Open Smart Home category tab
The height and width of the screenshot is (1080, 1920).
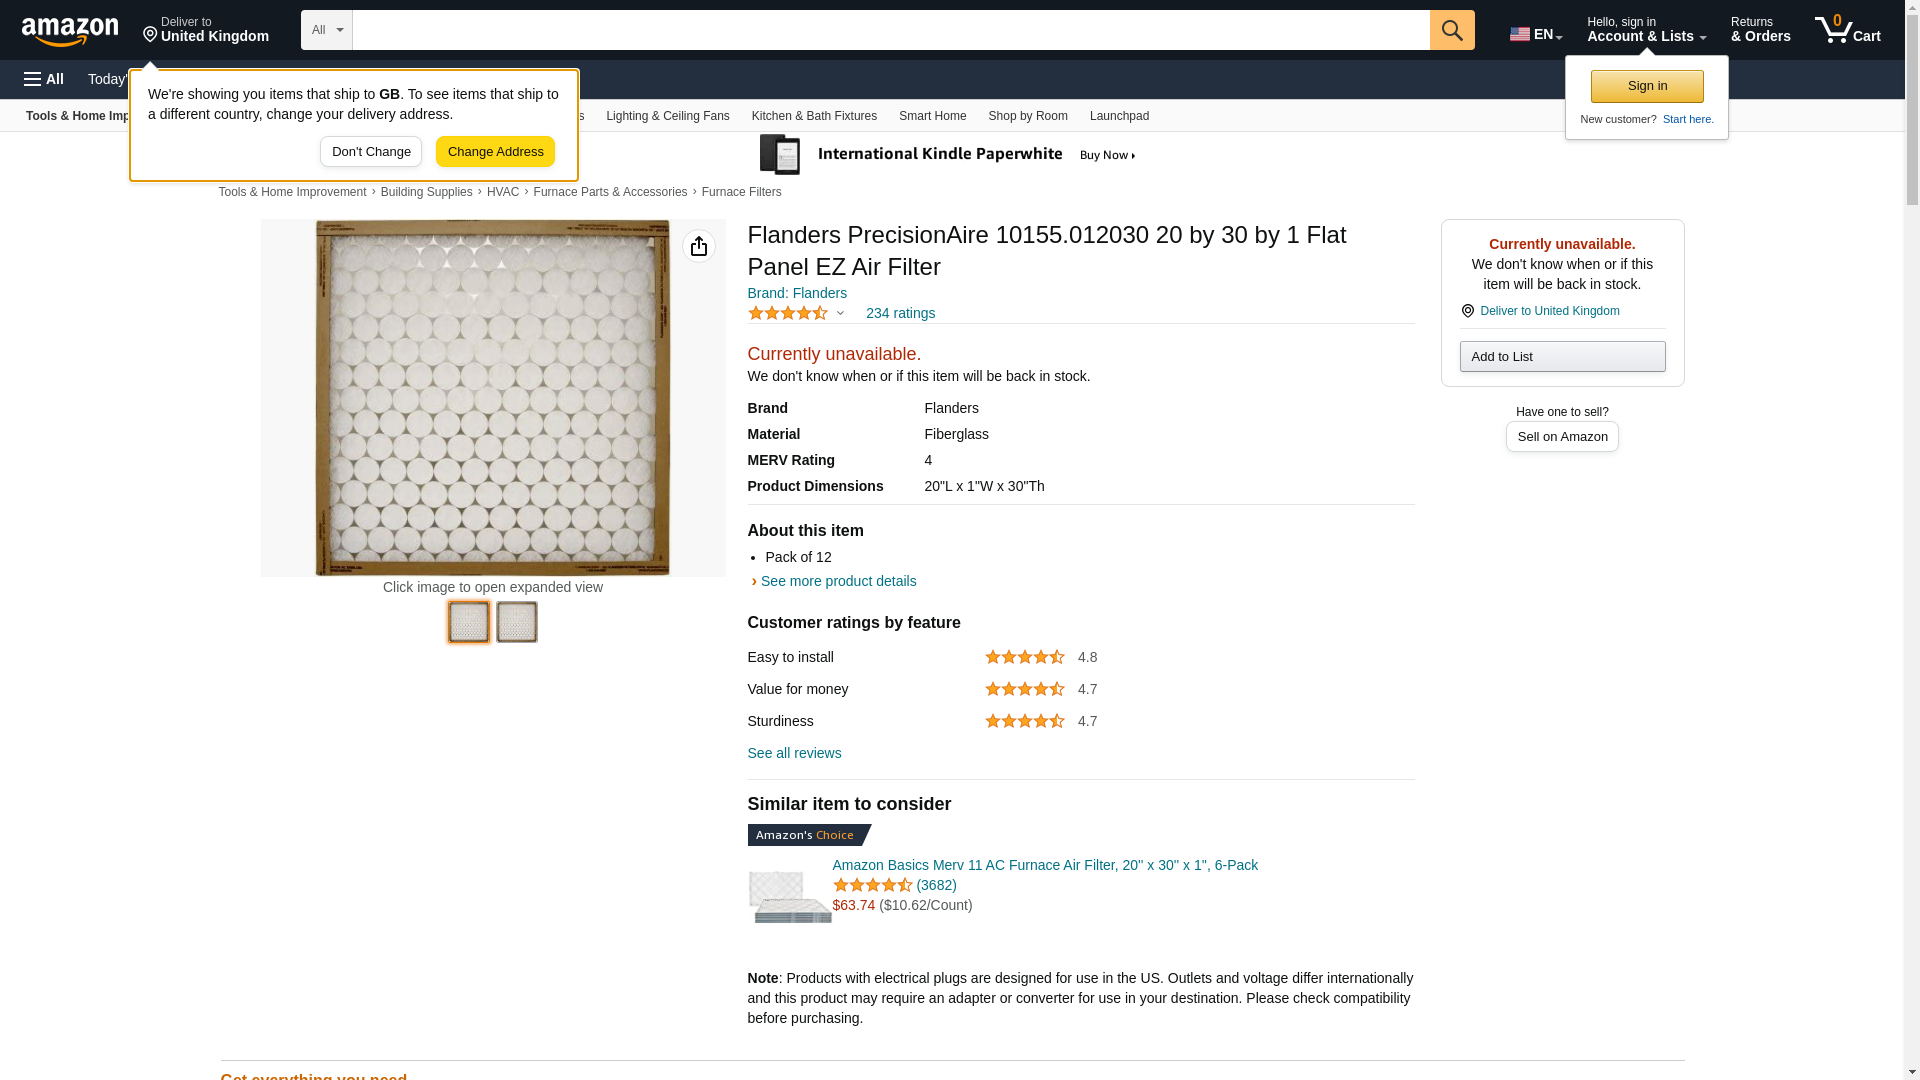pyautogui.click(x=932, y=116)
